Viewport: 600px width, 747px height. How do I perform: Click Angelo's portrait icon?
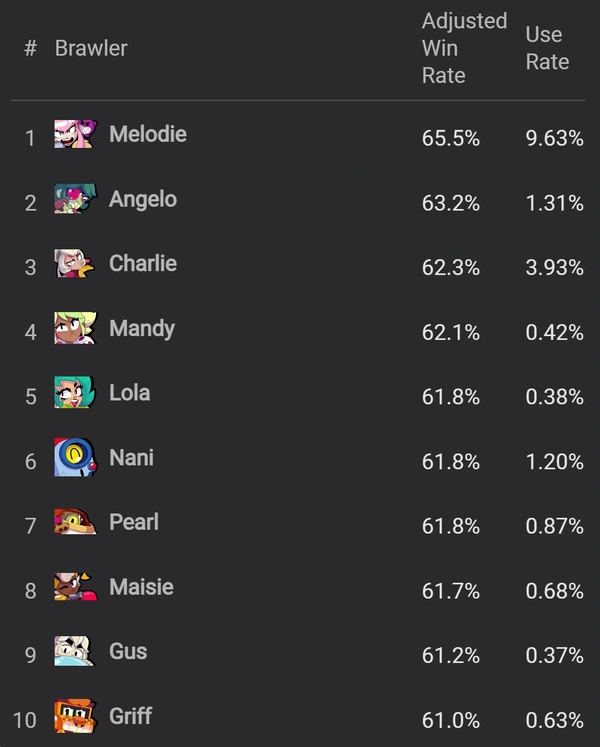pos(75,199)
